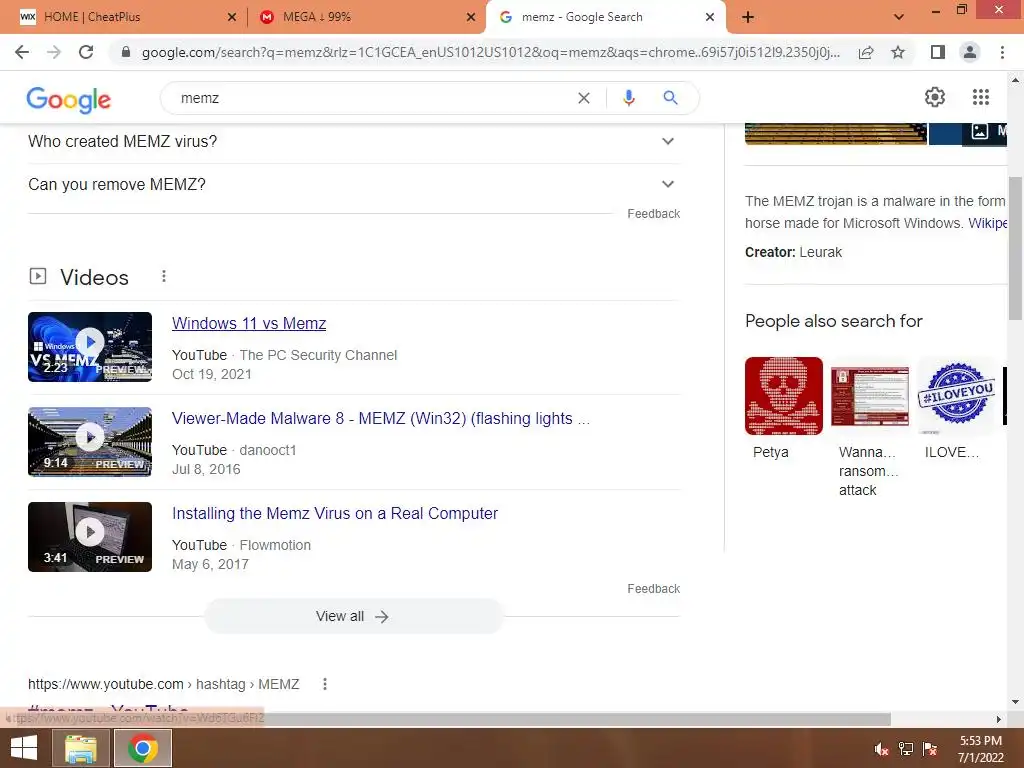Go back to previous page
The image size is (1024, 768).
pos(22,52)
